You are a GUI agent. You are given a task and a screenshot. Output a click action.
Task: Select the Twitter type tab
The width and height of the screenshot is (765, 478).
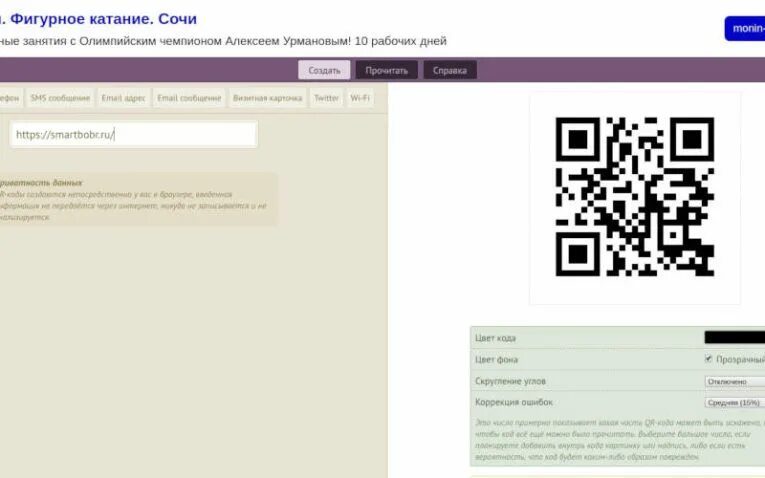coord(326,98)
